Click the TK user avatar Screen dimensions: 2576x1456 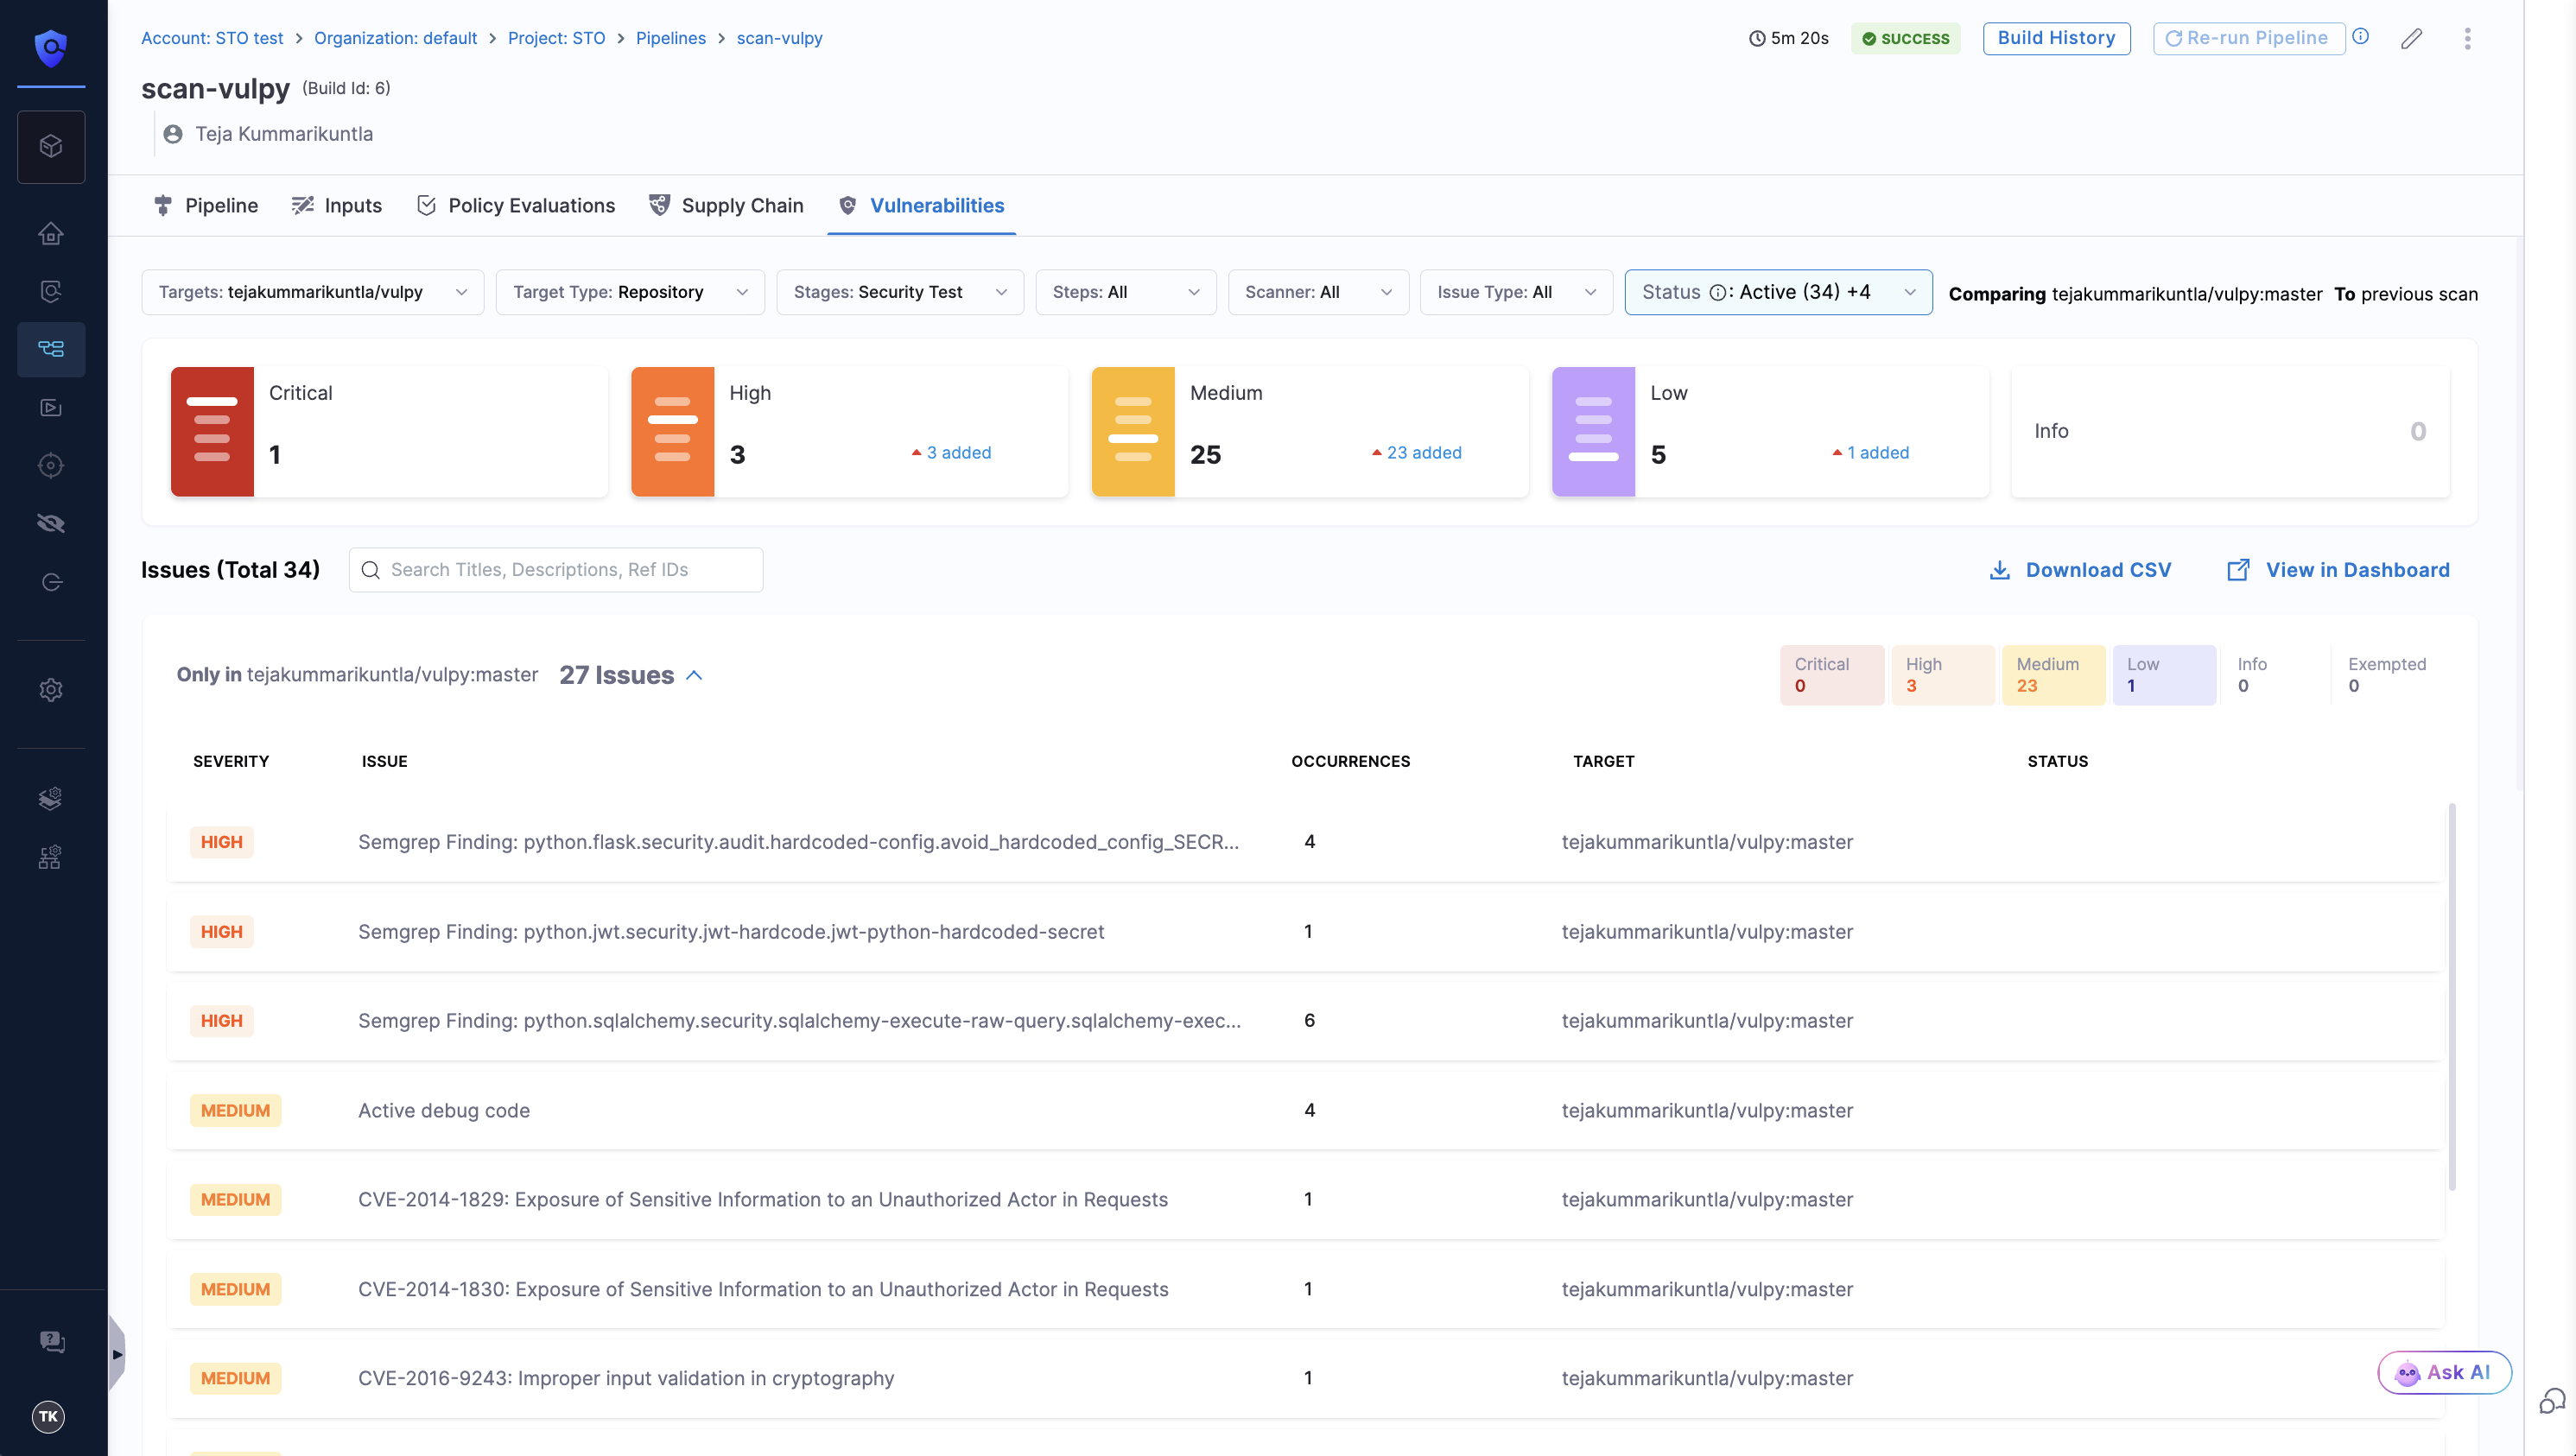48,1416
